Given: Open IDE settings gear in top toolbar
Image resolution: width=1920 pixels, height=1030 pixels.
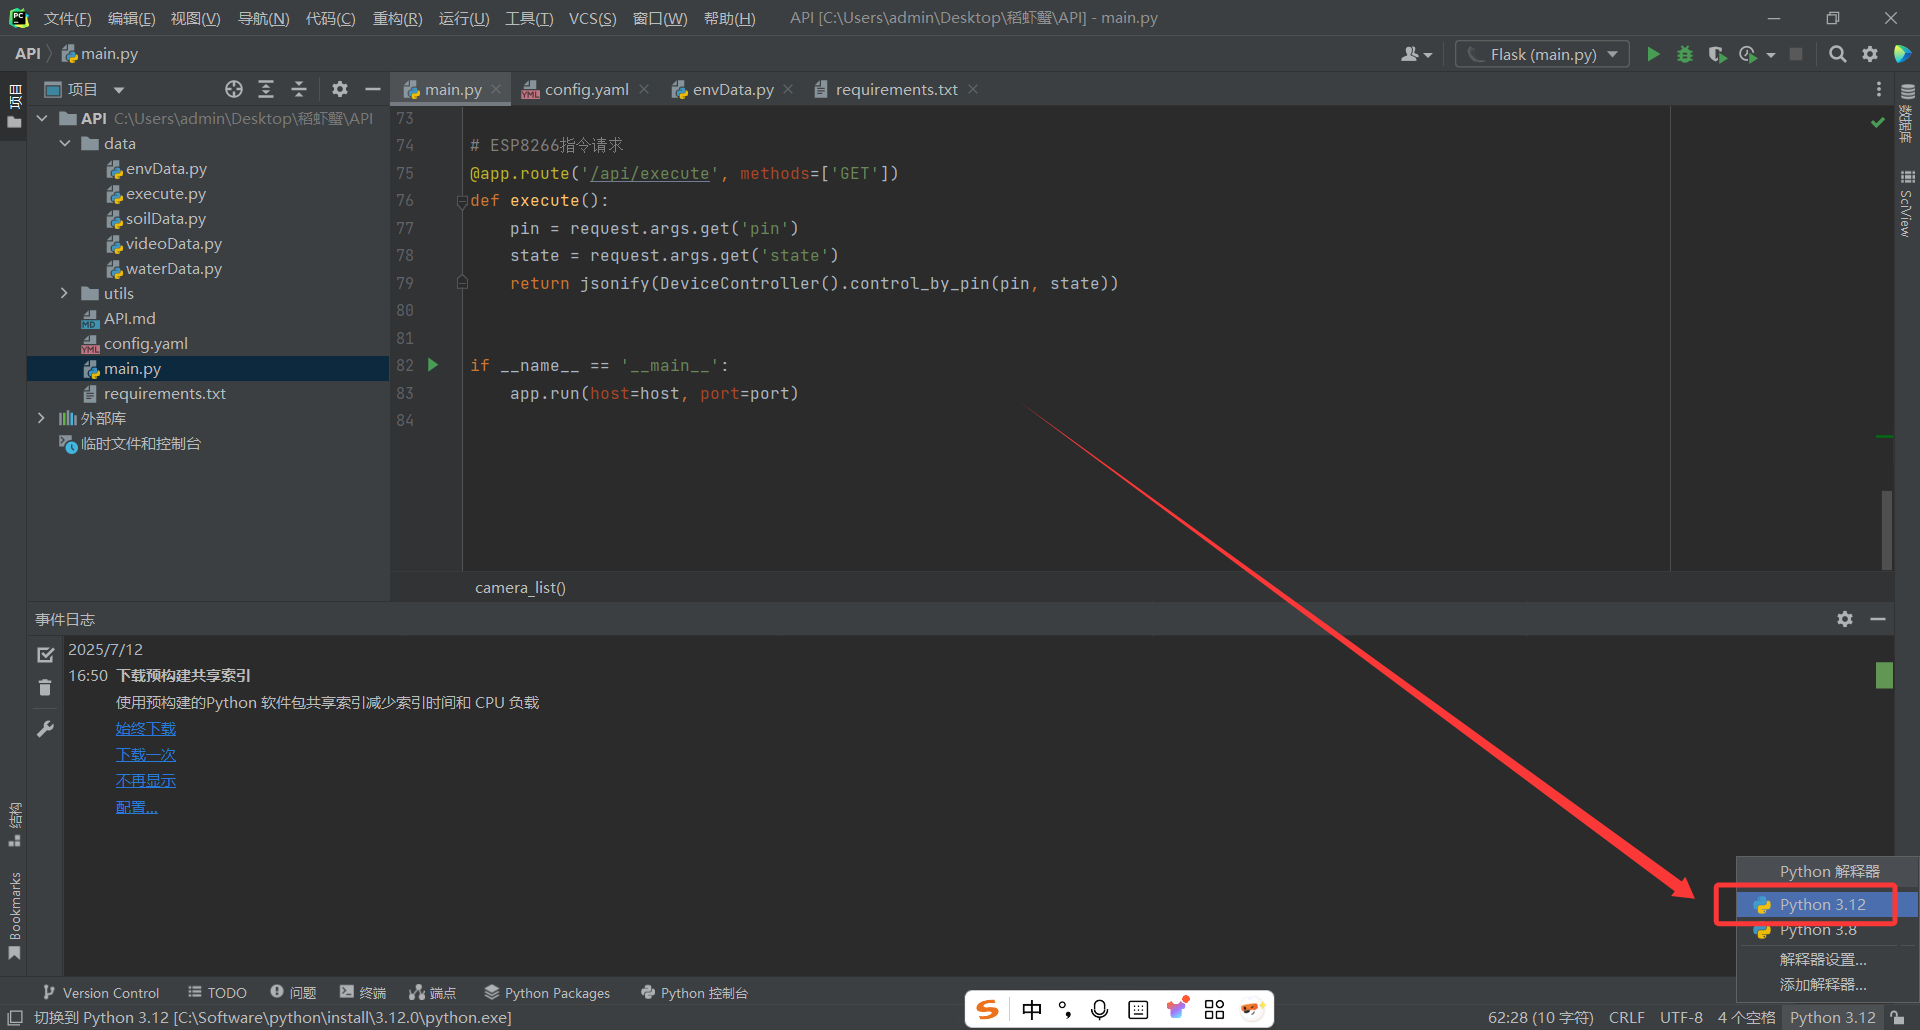Looking at the screenshot, I should [1870, 54].
